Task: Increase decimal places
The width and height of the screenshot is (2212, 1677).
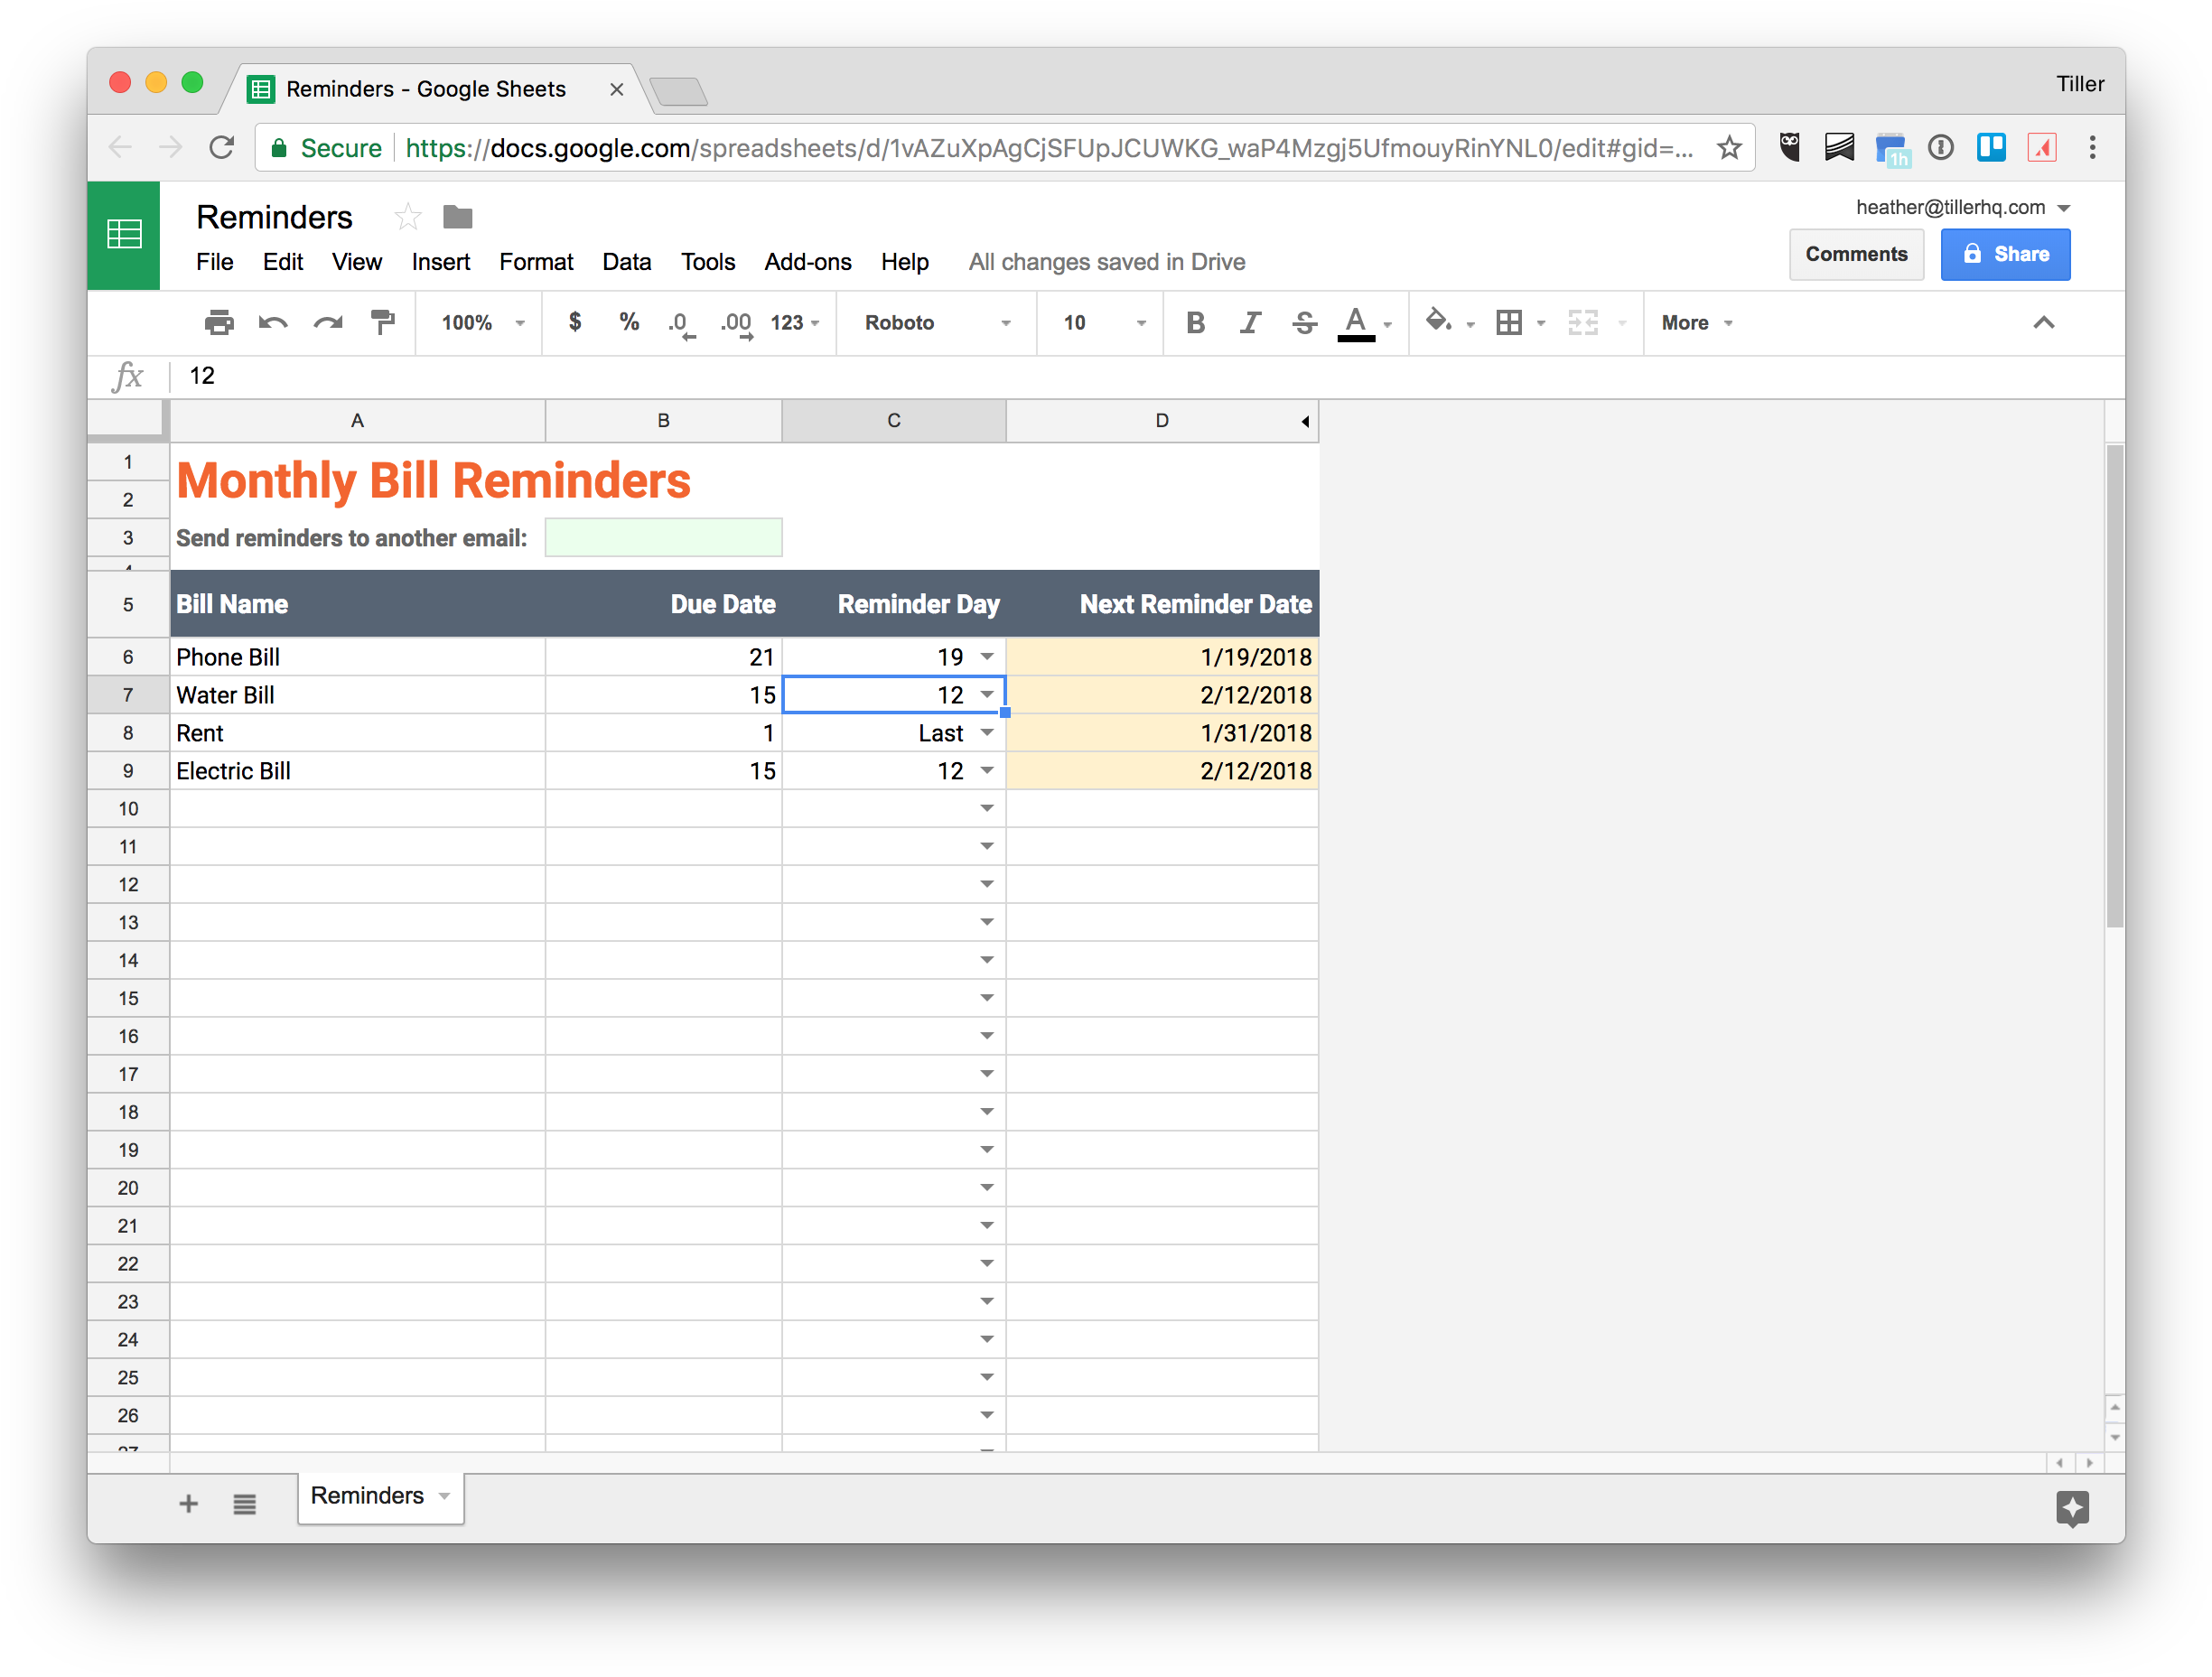Action: (736, 324)
